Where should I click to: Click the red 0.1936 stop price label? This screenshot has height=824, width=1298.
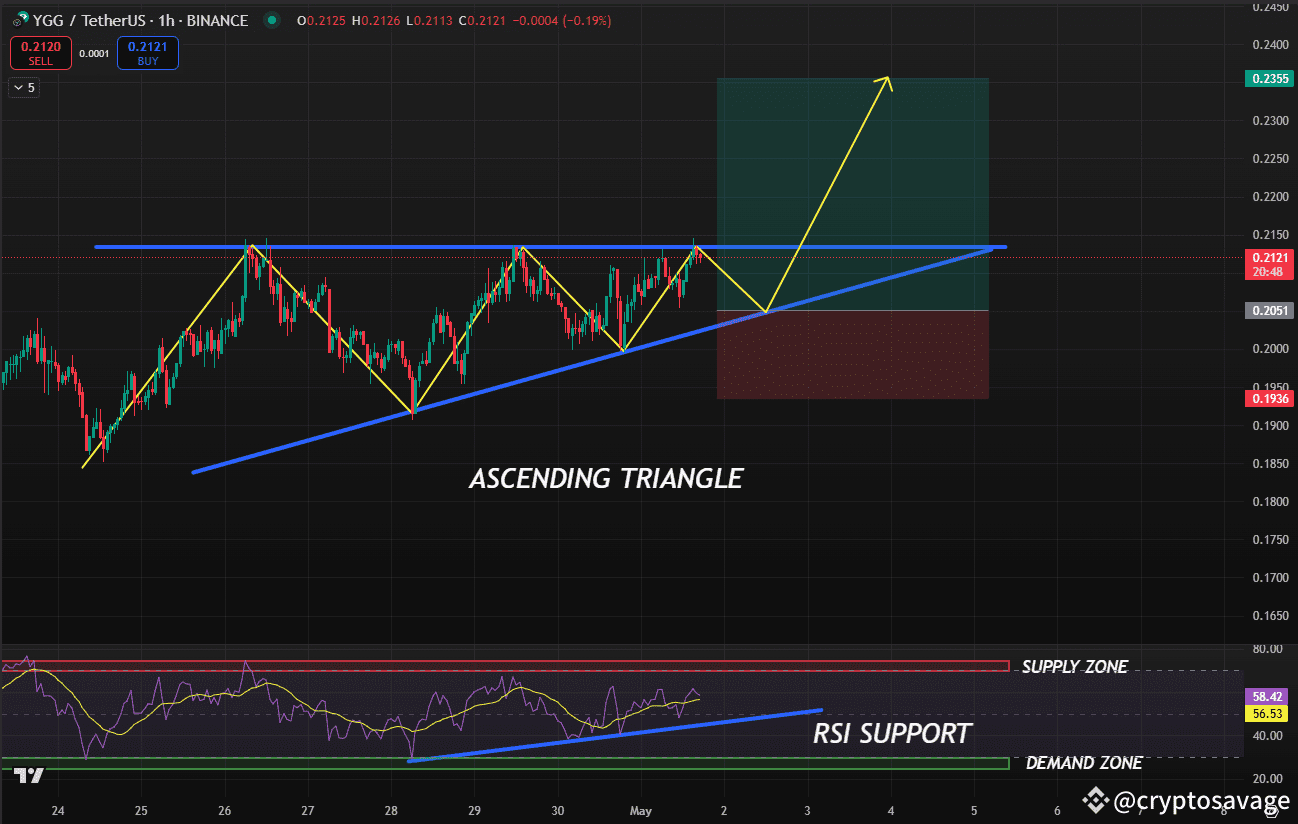click(1269, 399)
